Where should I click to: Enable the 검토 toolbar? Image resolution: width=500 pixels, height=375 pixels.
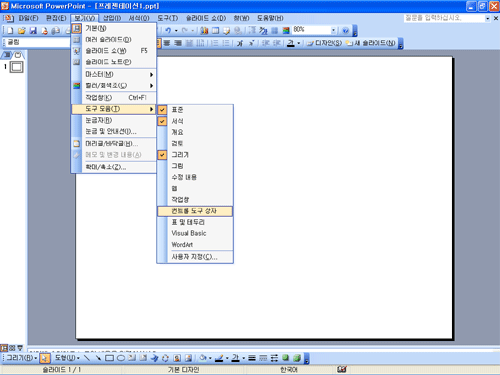coord(195,144)
